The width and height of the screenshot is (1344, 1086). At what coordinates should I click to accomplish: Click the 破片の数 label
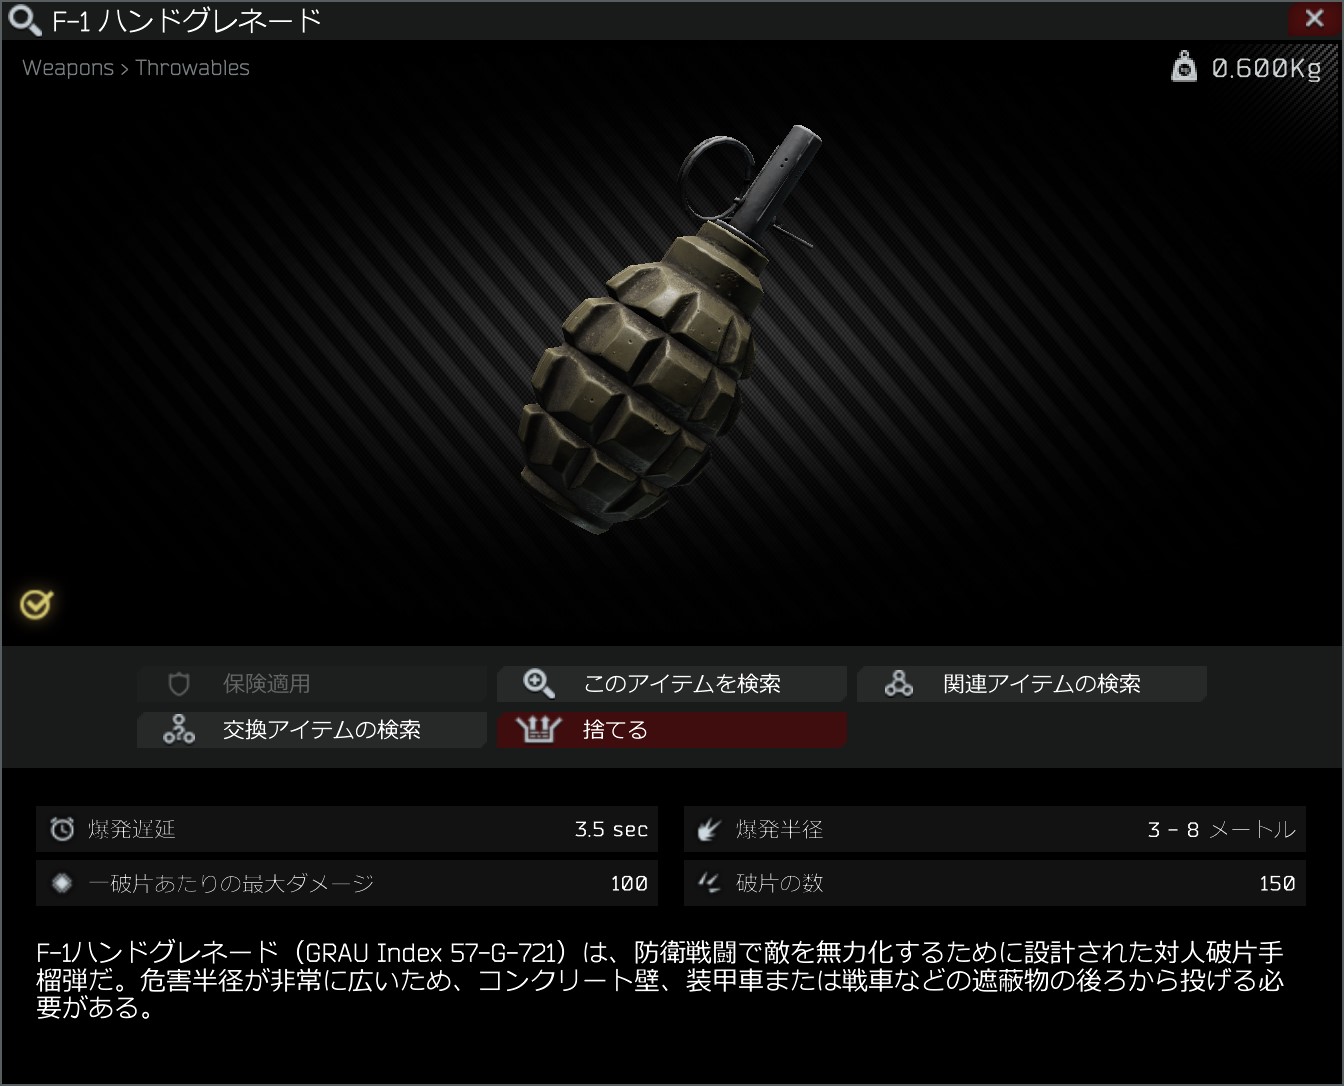tap(780, 883)
